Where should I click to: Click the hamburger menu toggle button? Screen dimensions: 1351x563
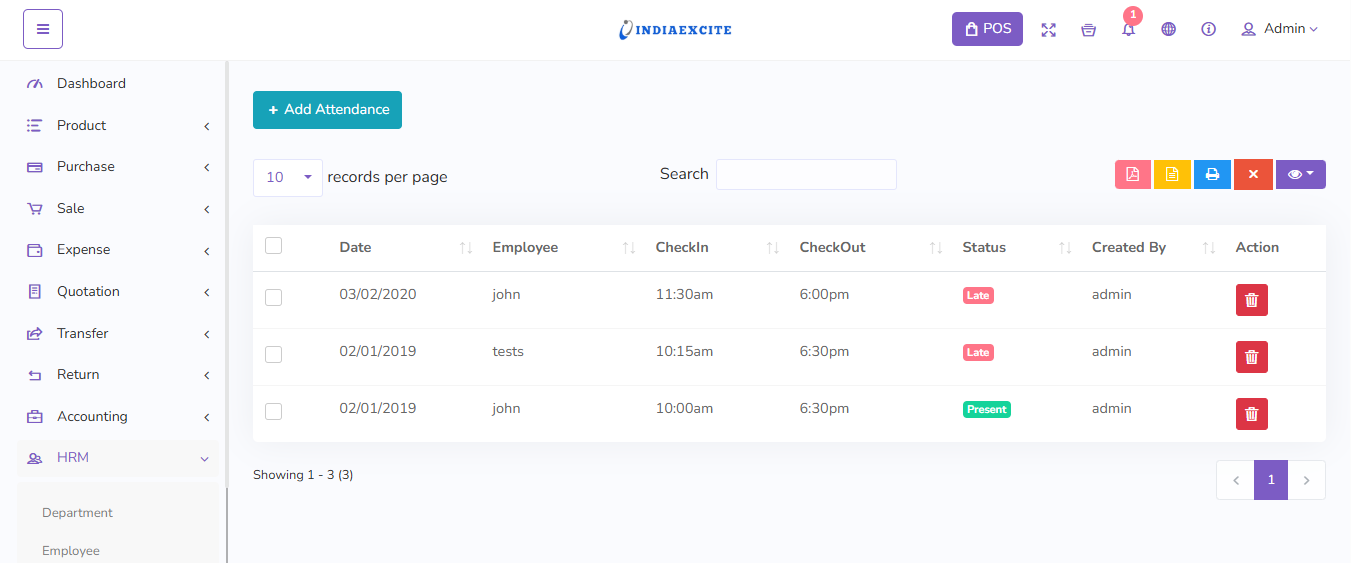tap(43, 29)
